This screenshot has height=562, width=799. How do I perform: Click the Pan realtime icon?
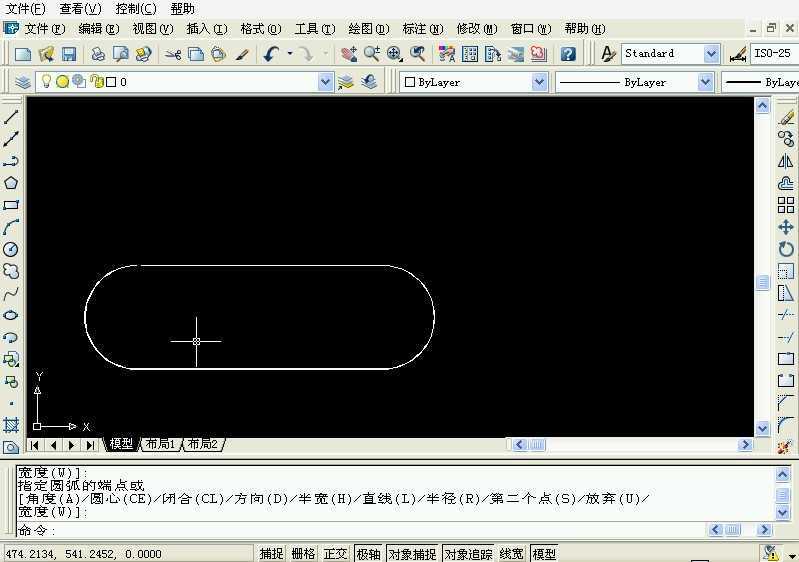click(349, 54)
